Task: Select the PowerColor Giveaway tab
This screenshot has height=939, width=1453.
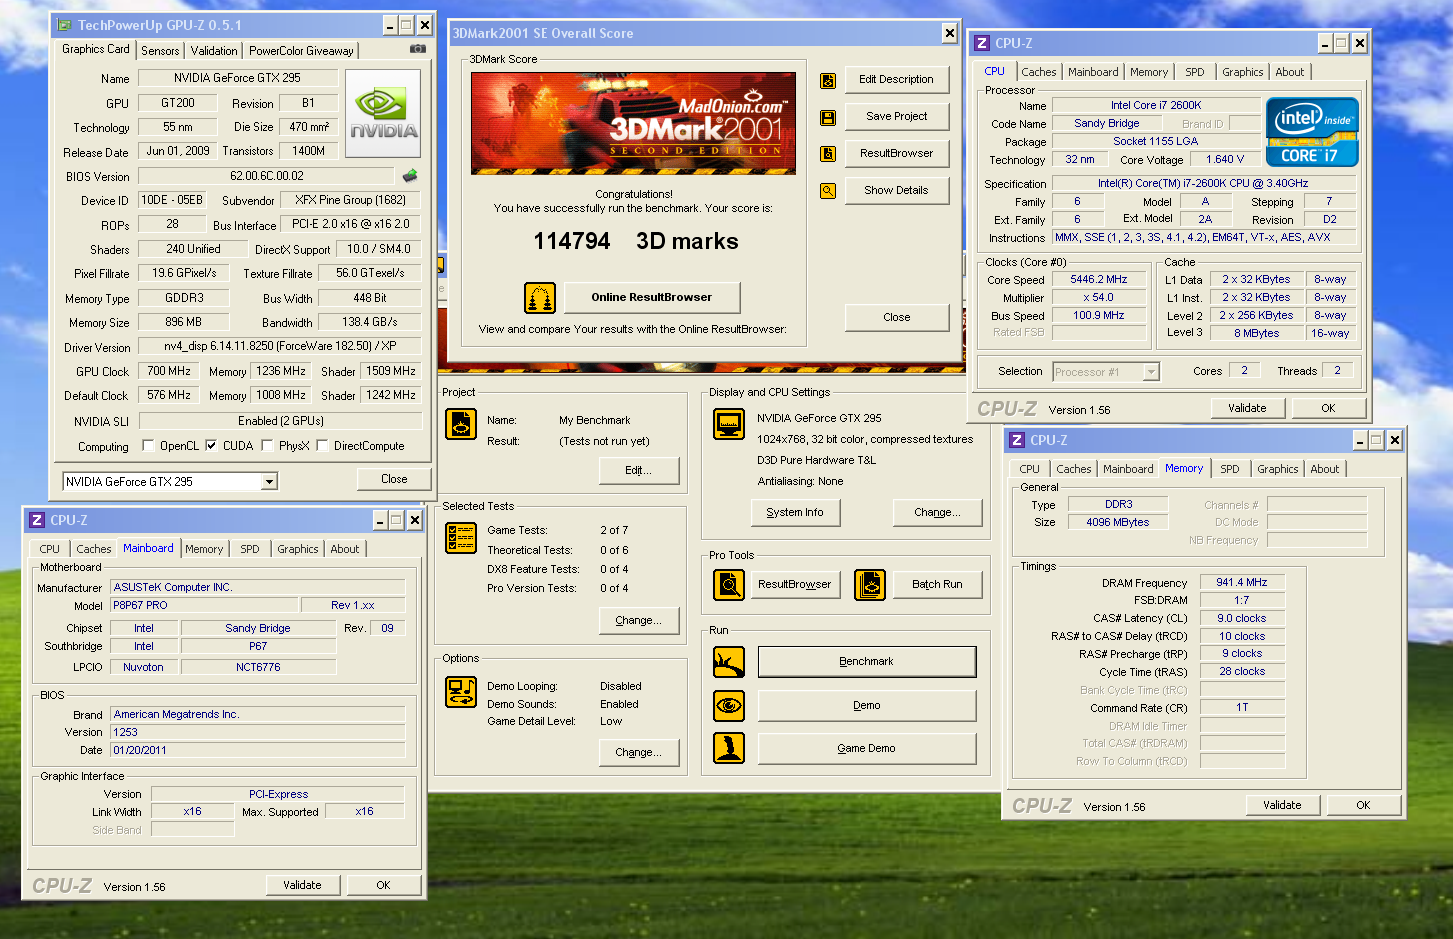Action: (x=301, y=51)
